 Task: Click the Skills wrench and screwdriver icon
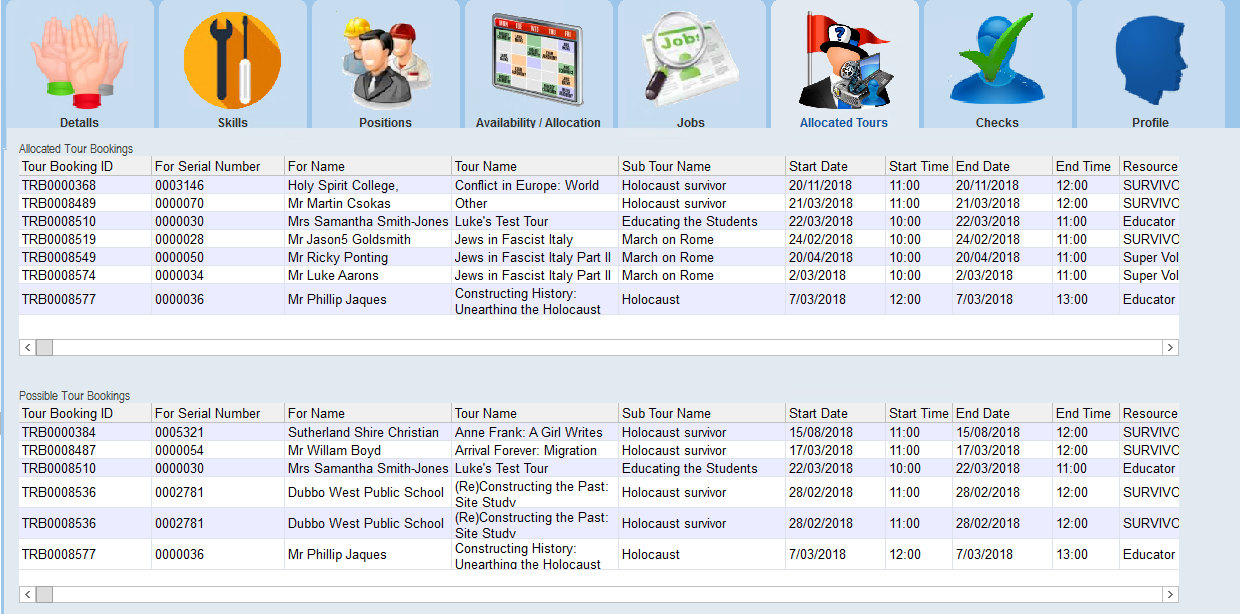click(x=232, y=62)
